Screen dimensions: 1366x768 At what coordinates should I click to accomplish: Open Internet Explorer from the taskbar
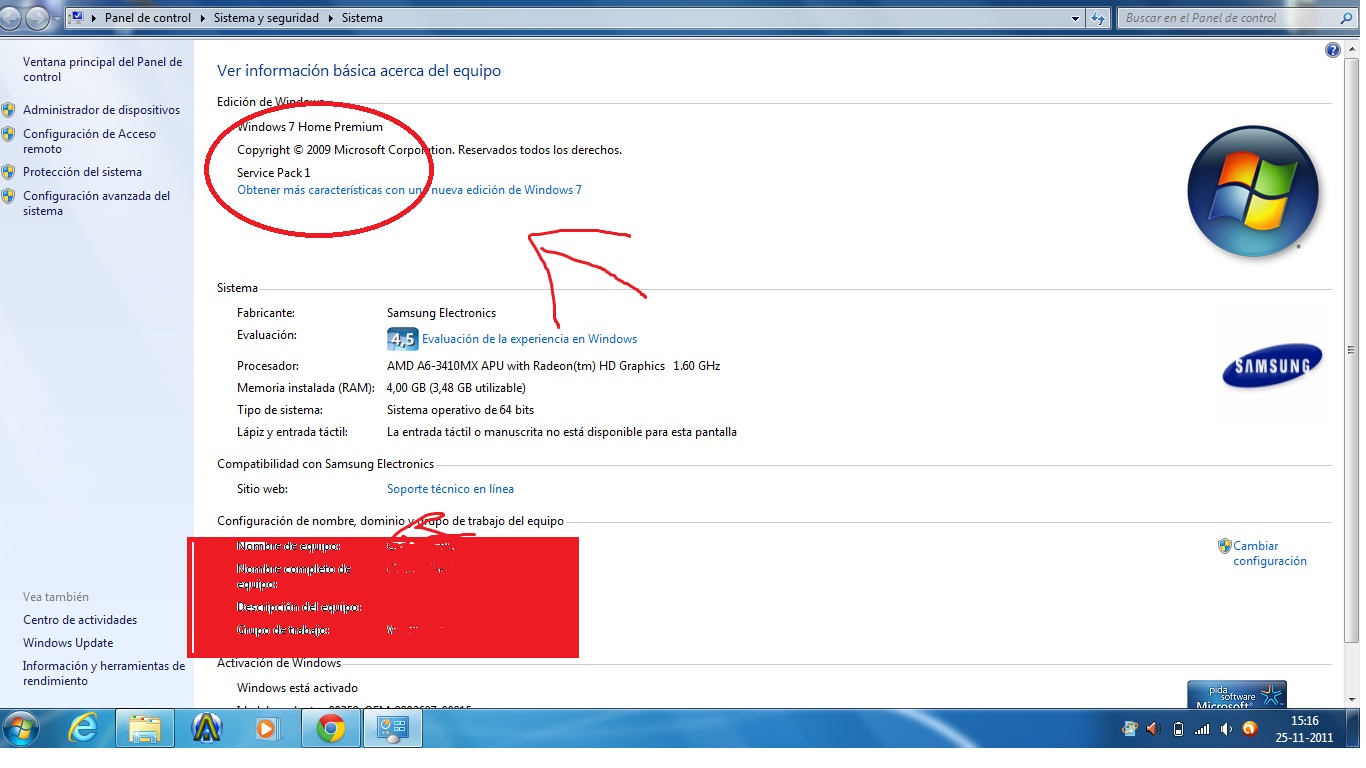pyautogui.click(x=83, y=729)
